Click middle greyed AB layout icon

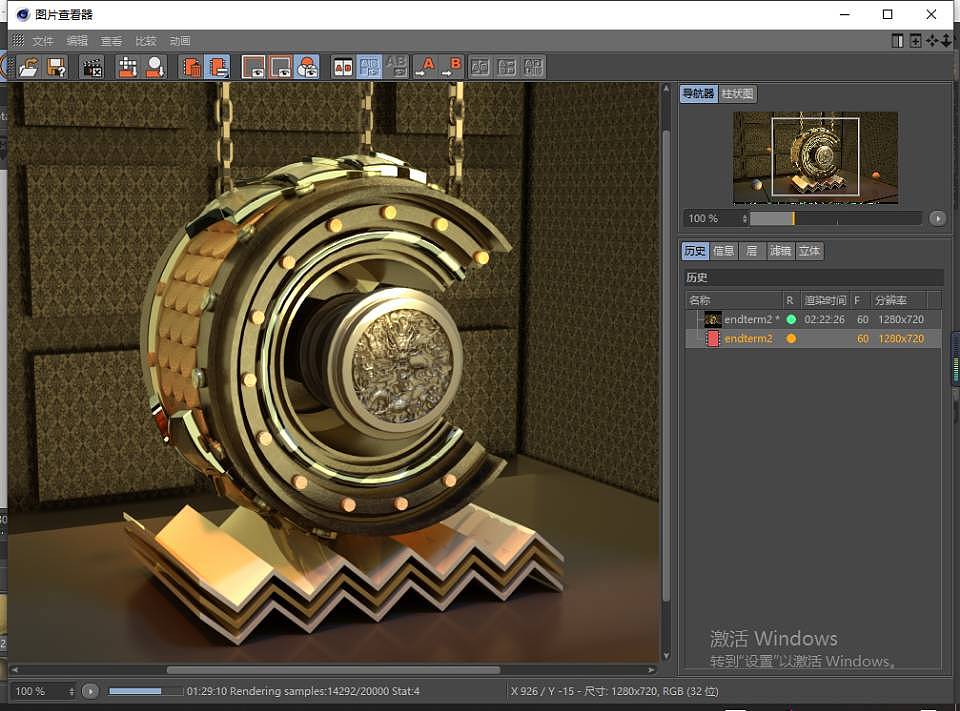(x=506, y=67)
